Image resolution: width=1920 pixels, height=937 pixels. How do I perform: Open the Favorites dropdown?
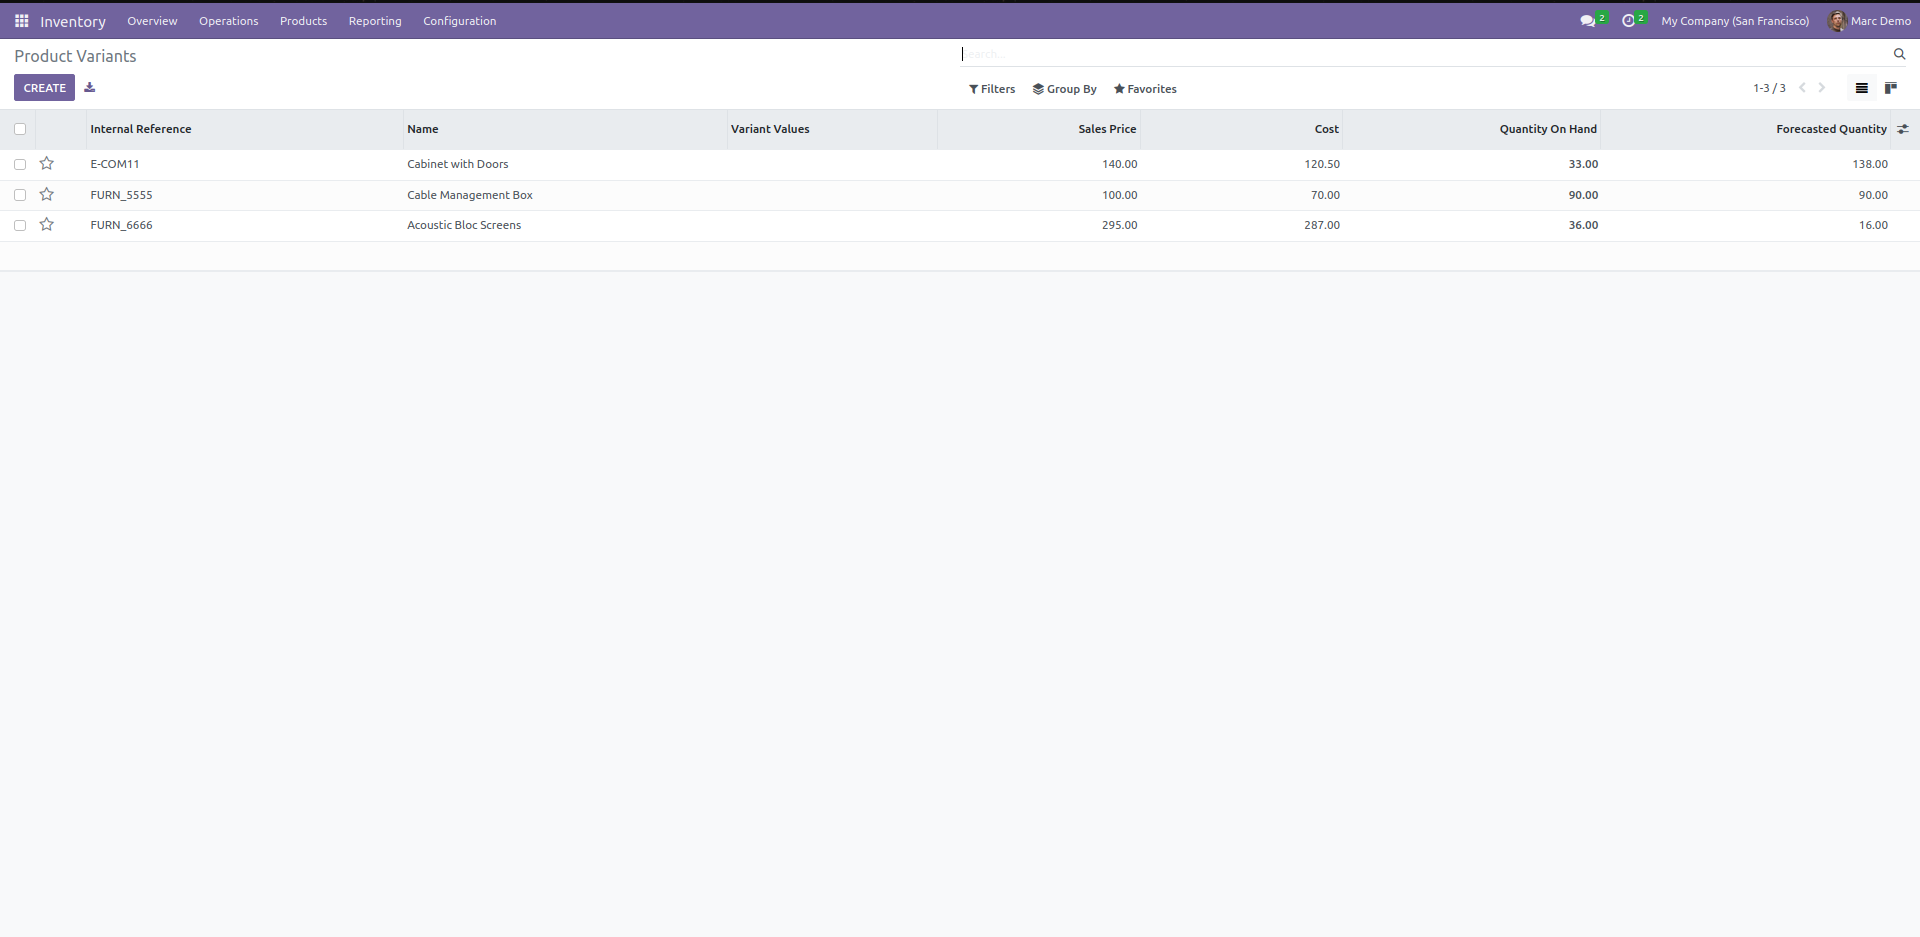coord(1145,89)
